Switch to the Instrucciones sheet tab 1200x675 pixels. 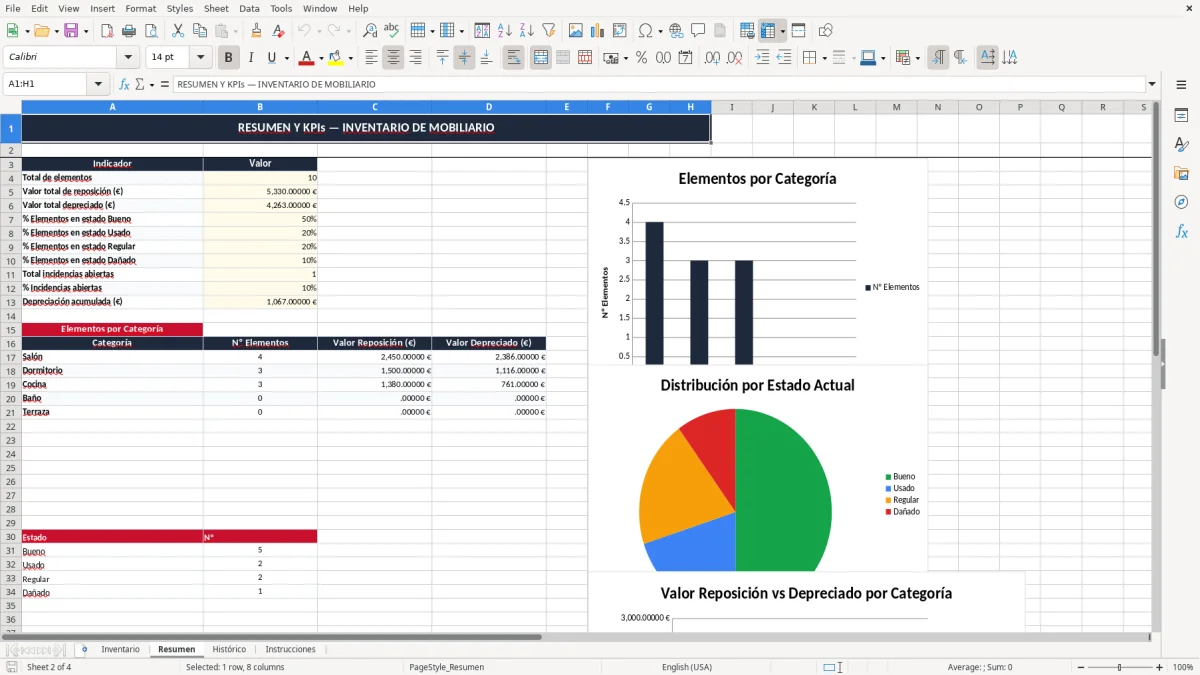point(290,649)
